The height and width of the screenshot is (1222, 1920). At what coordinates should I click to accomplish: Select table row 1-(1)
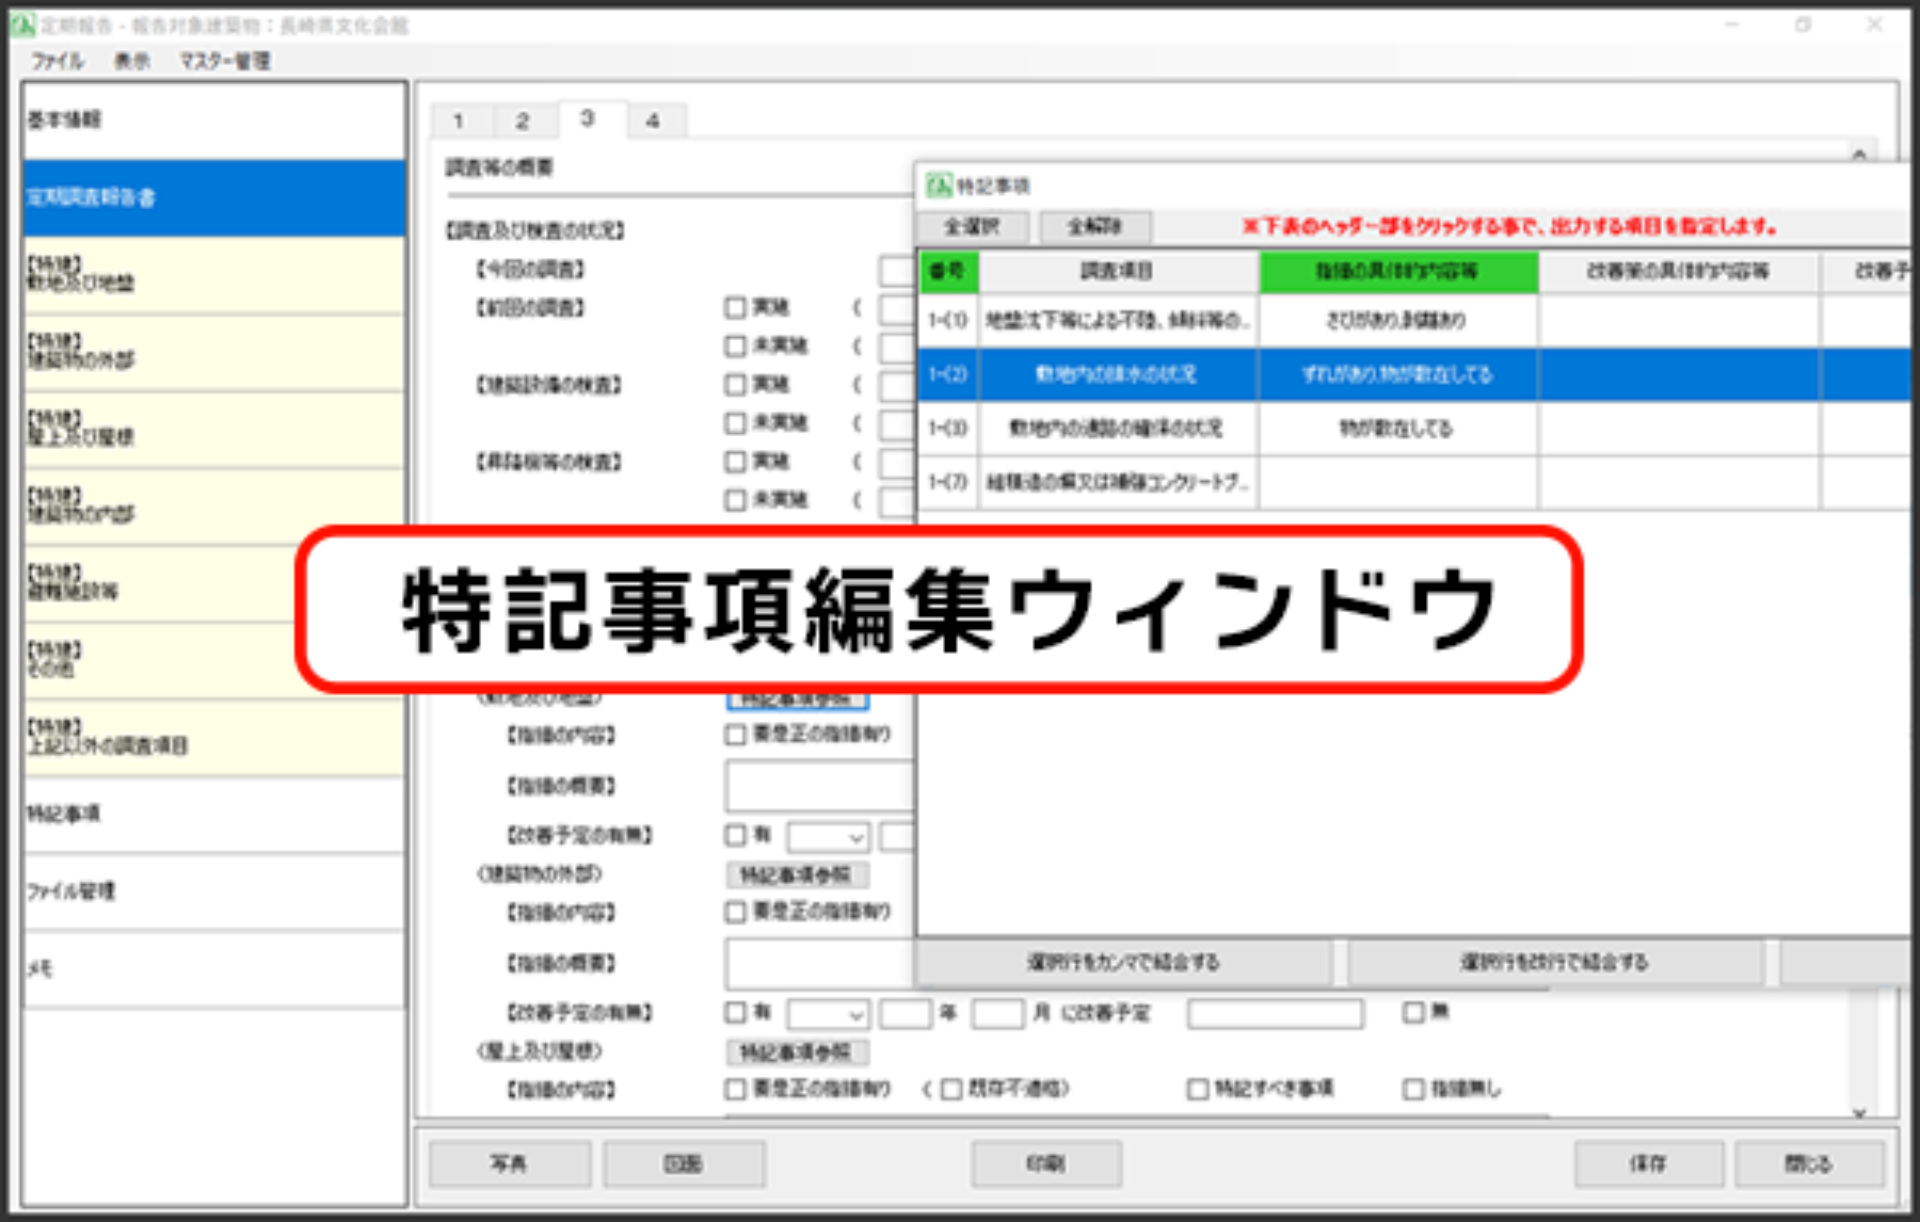tap(1414, 320)
